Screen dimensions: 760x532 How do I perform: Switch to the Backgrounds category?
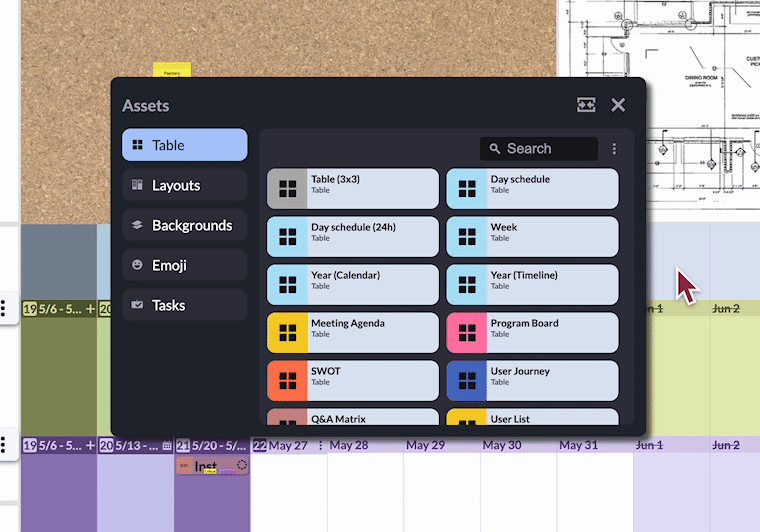tap(184, 225)
